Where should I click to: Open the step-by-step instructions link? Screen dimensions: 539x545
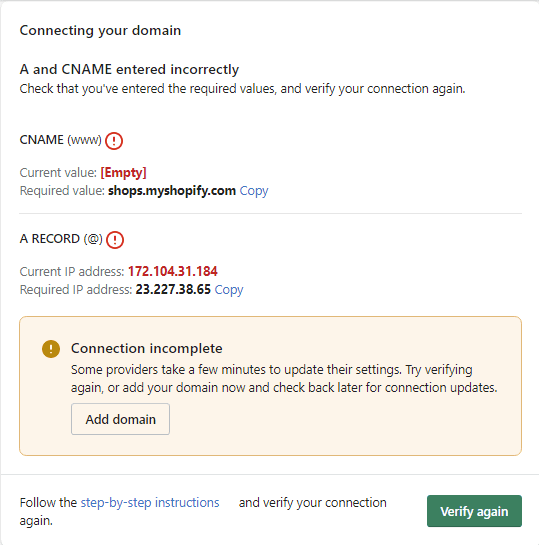(150, 503)
